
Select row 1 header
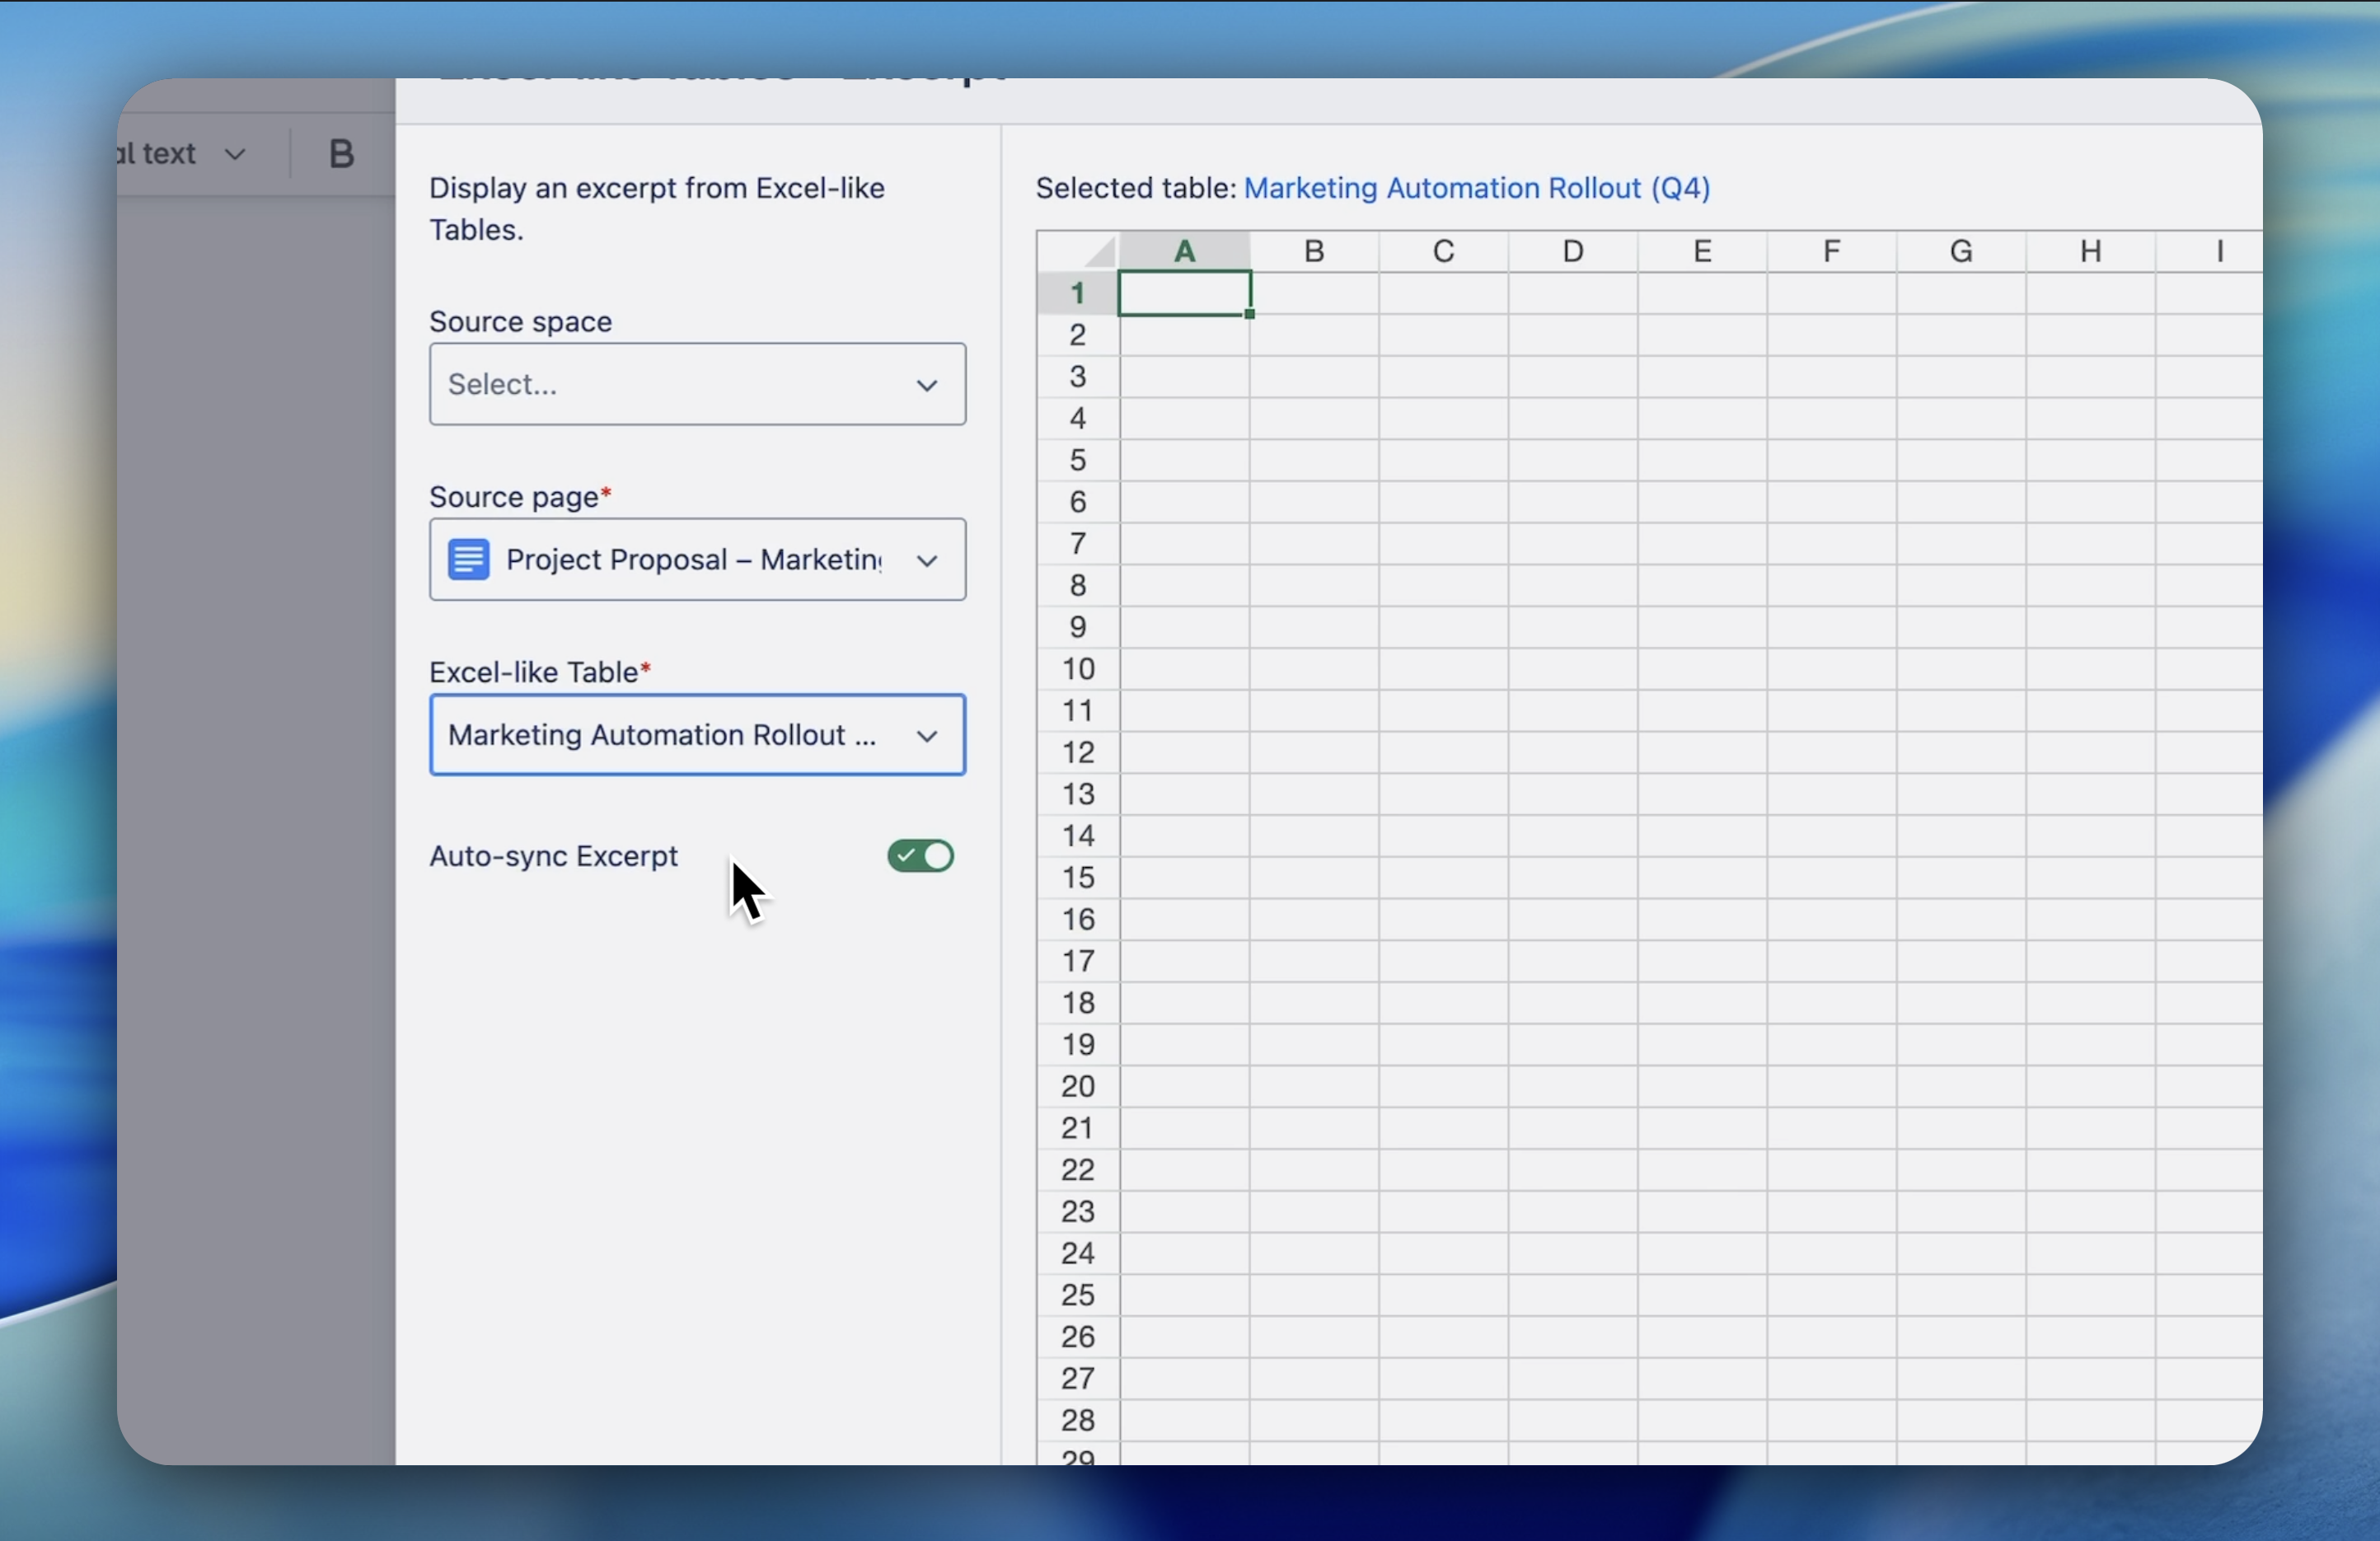pyautogui.click(x=1077, y=293)
